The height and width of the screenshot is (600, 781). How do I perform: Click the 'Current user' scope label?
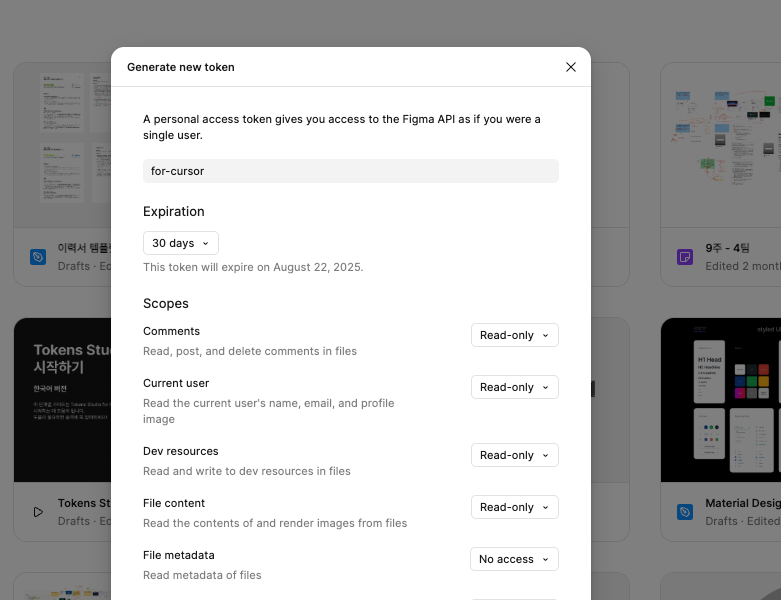pos(176,383)
